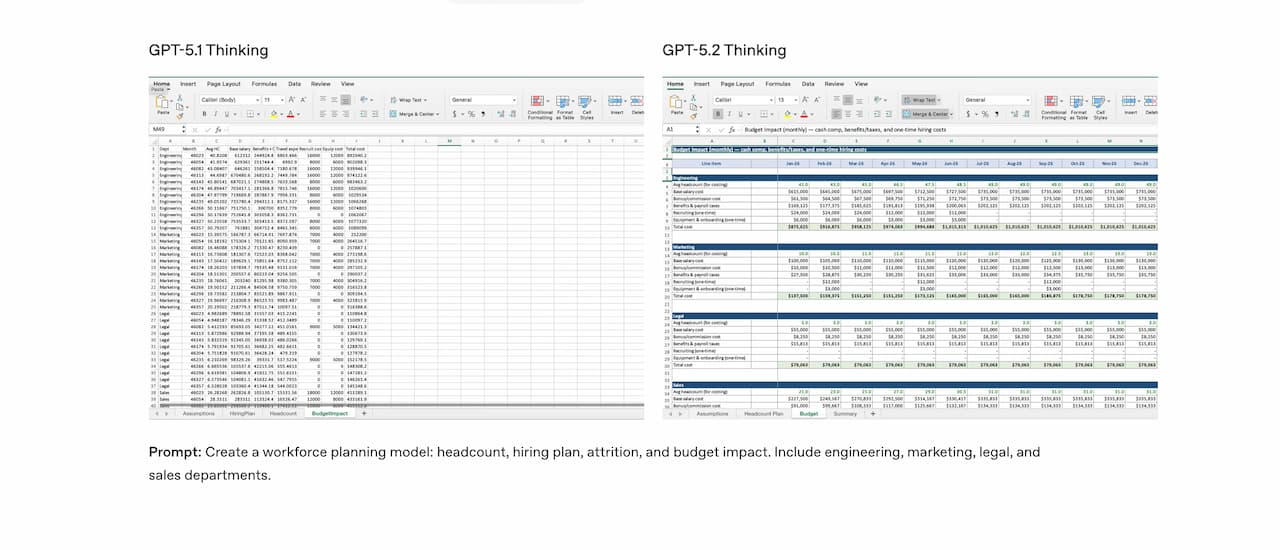The width and height of the screenshot is (1280, 550).
Task: Click percent style icon in GPT-5.1 spreadsheet
Action: (470, 114)
